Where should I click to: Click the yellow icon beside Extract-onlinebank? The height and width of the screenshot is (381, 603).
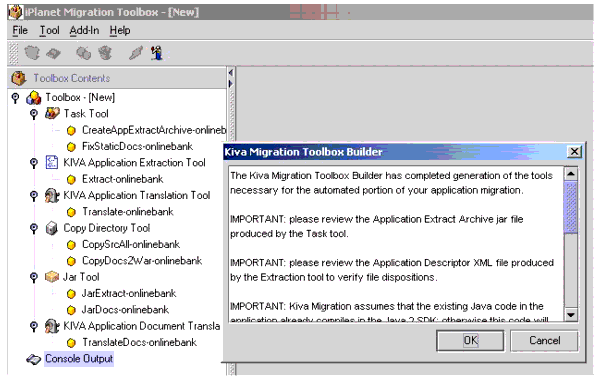[71, 180]
